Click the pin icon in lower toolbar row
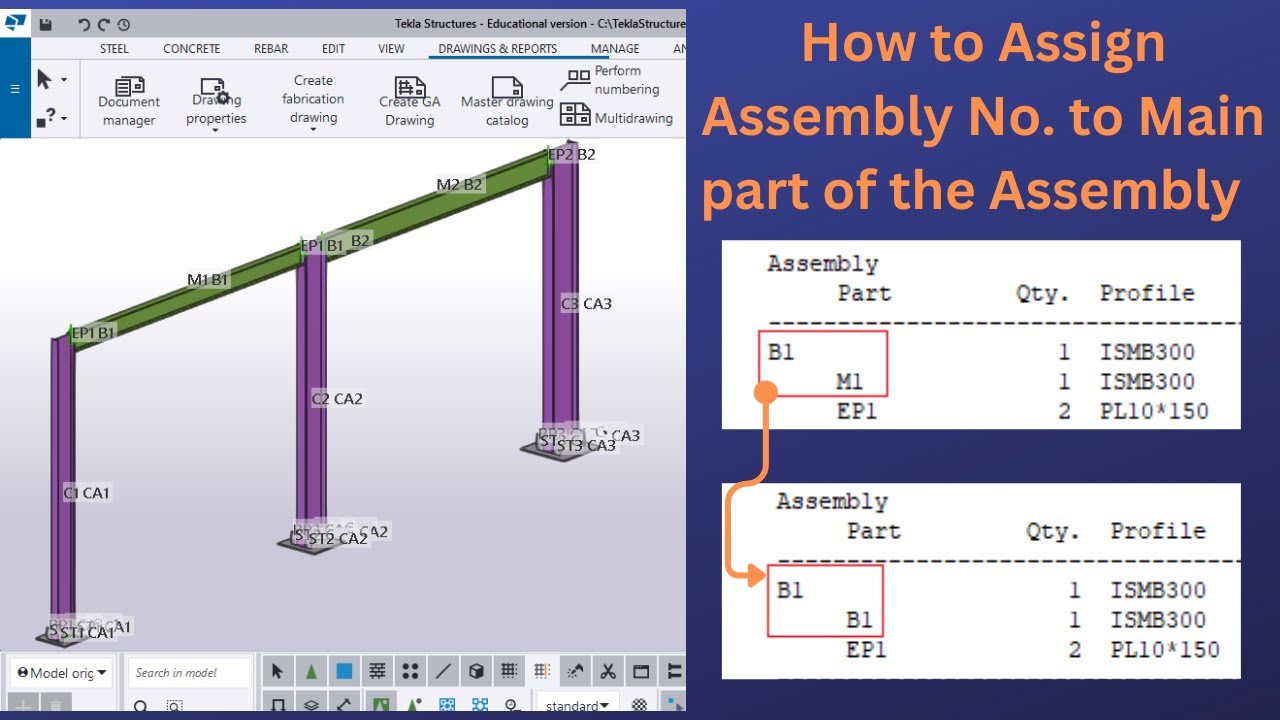The image size is (1280, 720). point(510,705)
